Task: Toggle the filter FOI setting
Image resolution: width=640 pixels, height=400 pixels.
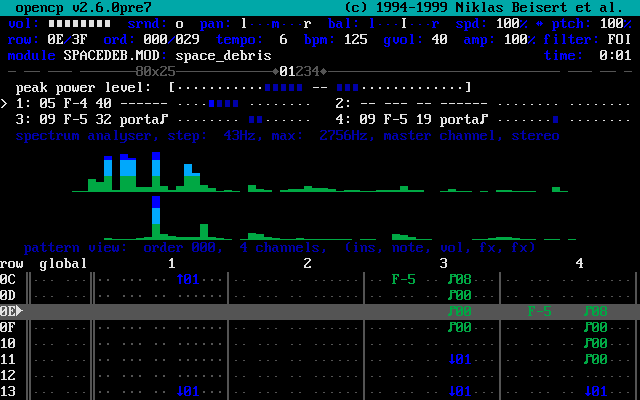Action: (619, 39)
